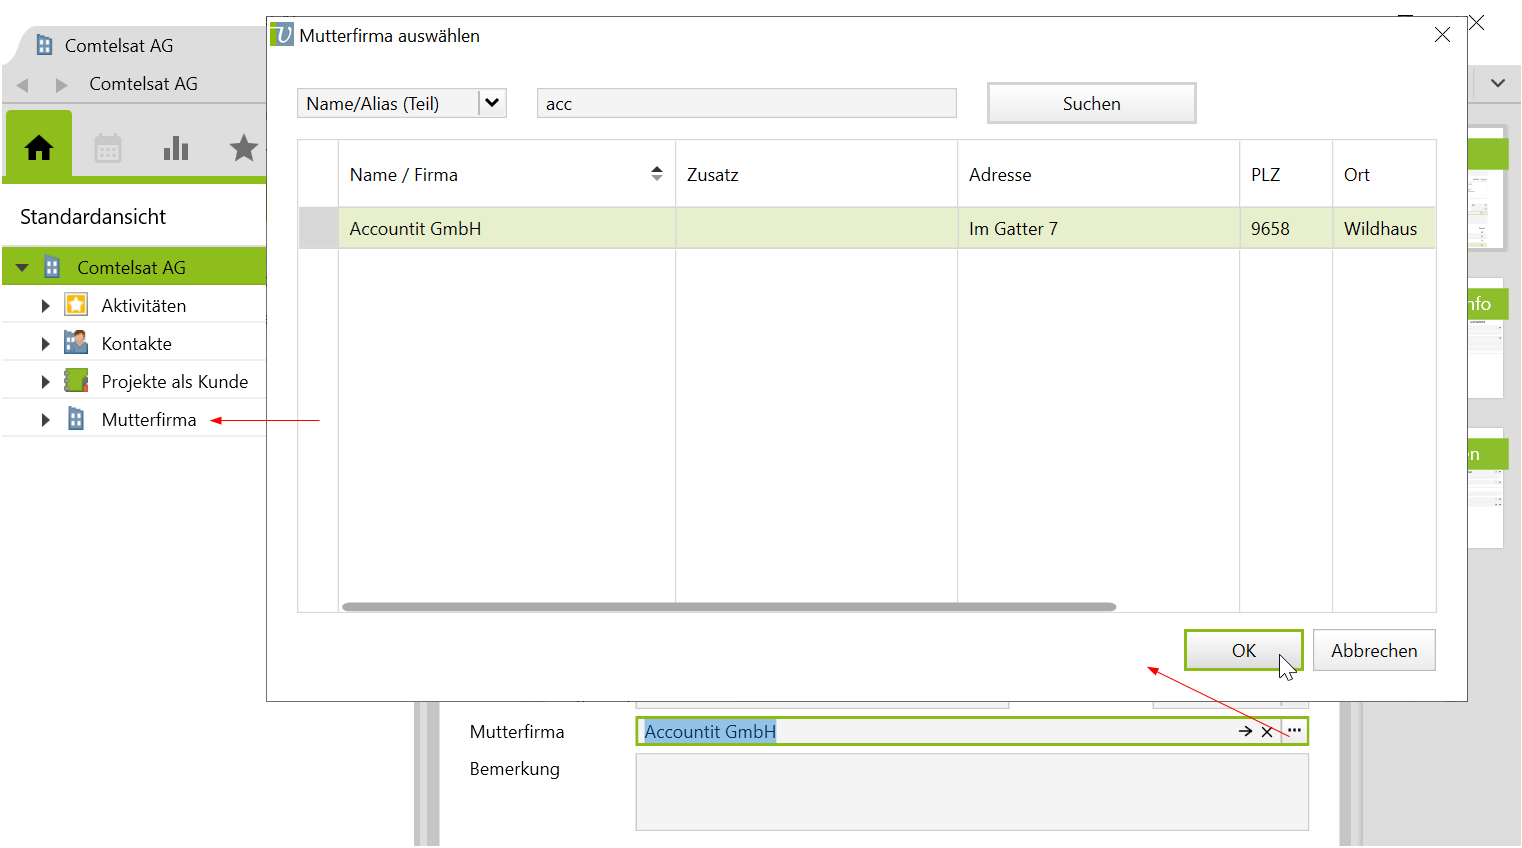This screenshot has height=848, width=1522.
Task: Click the clear X icon in Mutterfirma field
Action: pos(1267,732)
